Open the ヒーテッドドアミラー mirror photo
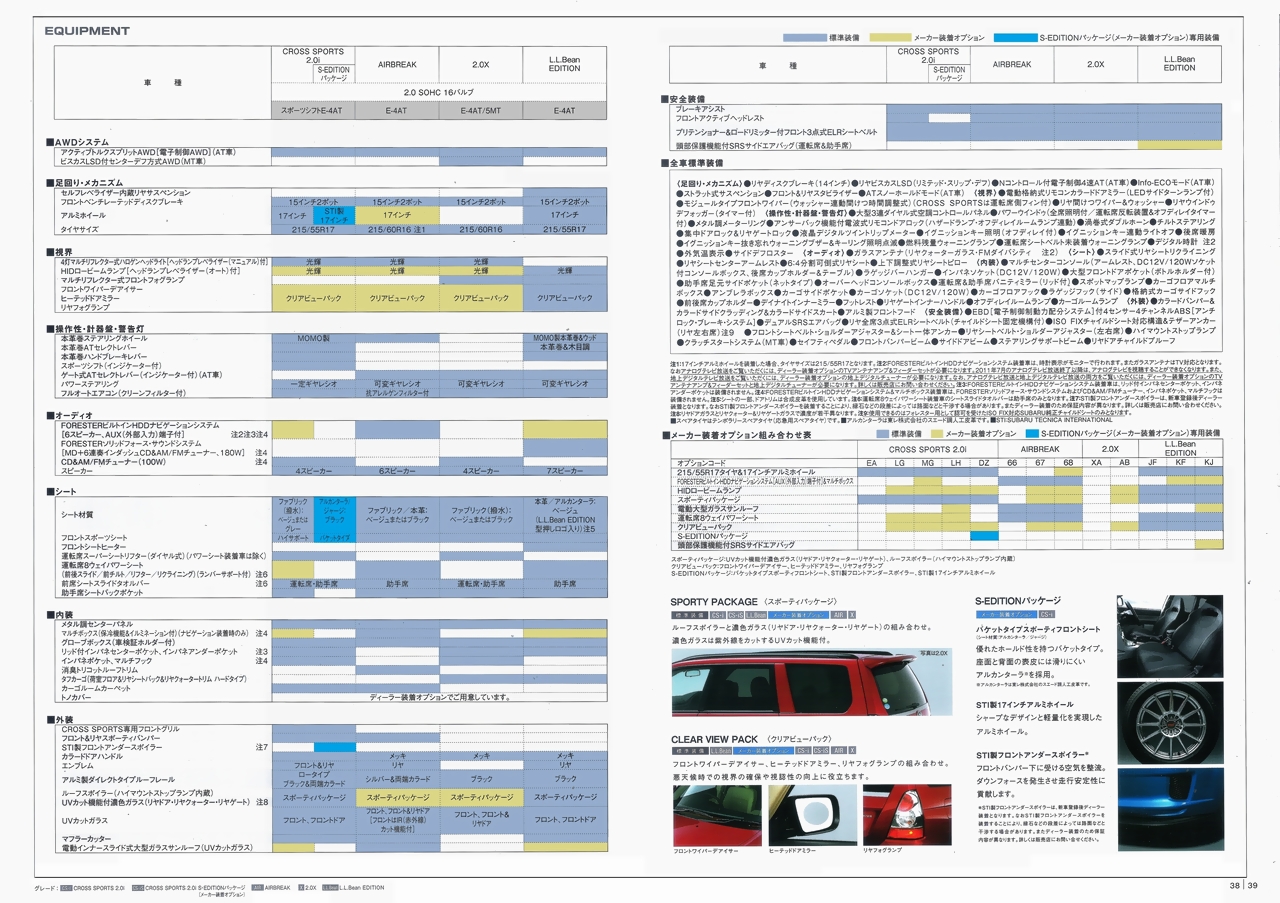The width and height of the screenshot is (1280, 903). (811, 814)
